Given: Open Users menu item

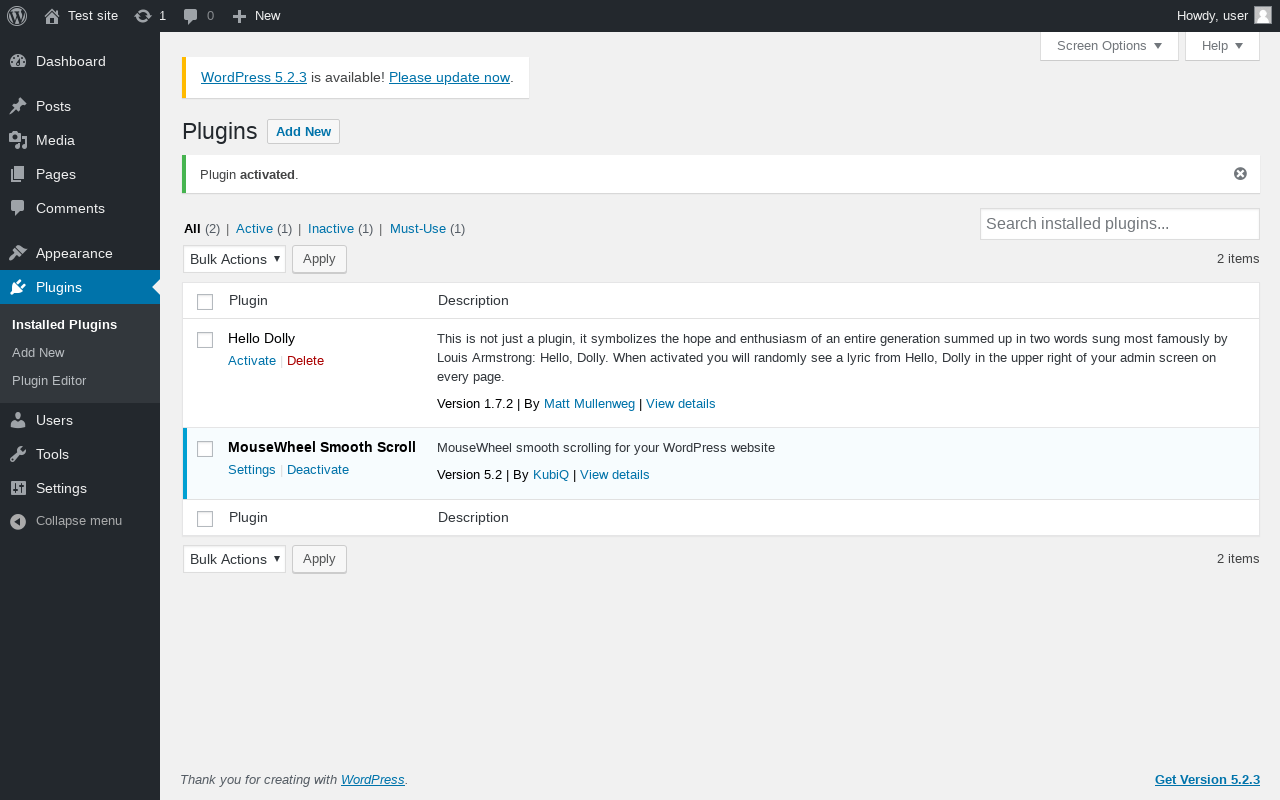Looking at the screenshot, I should [80, 420].
